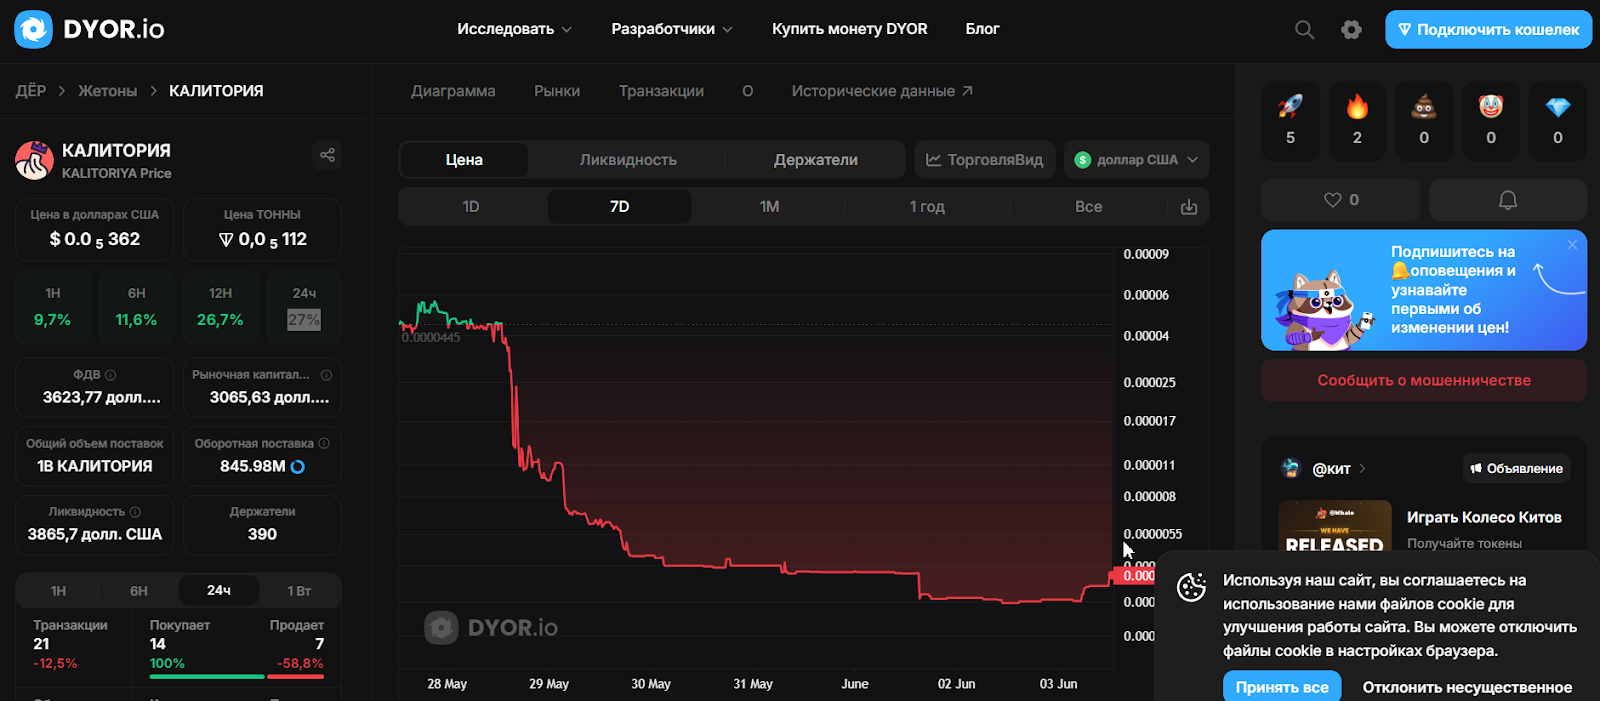Open the settings gear icon
The image size is (1600, 701).
[x=1351, y=30]
